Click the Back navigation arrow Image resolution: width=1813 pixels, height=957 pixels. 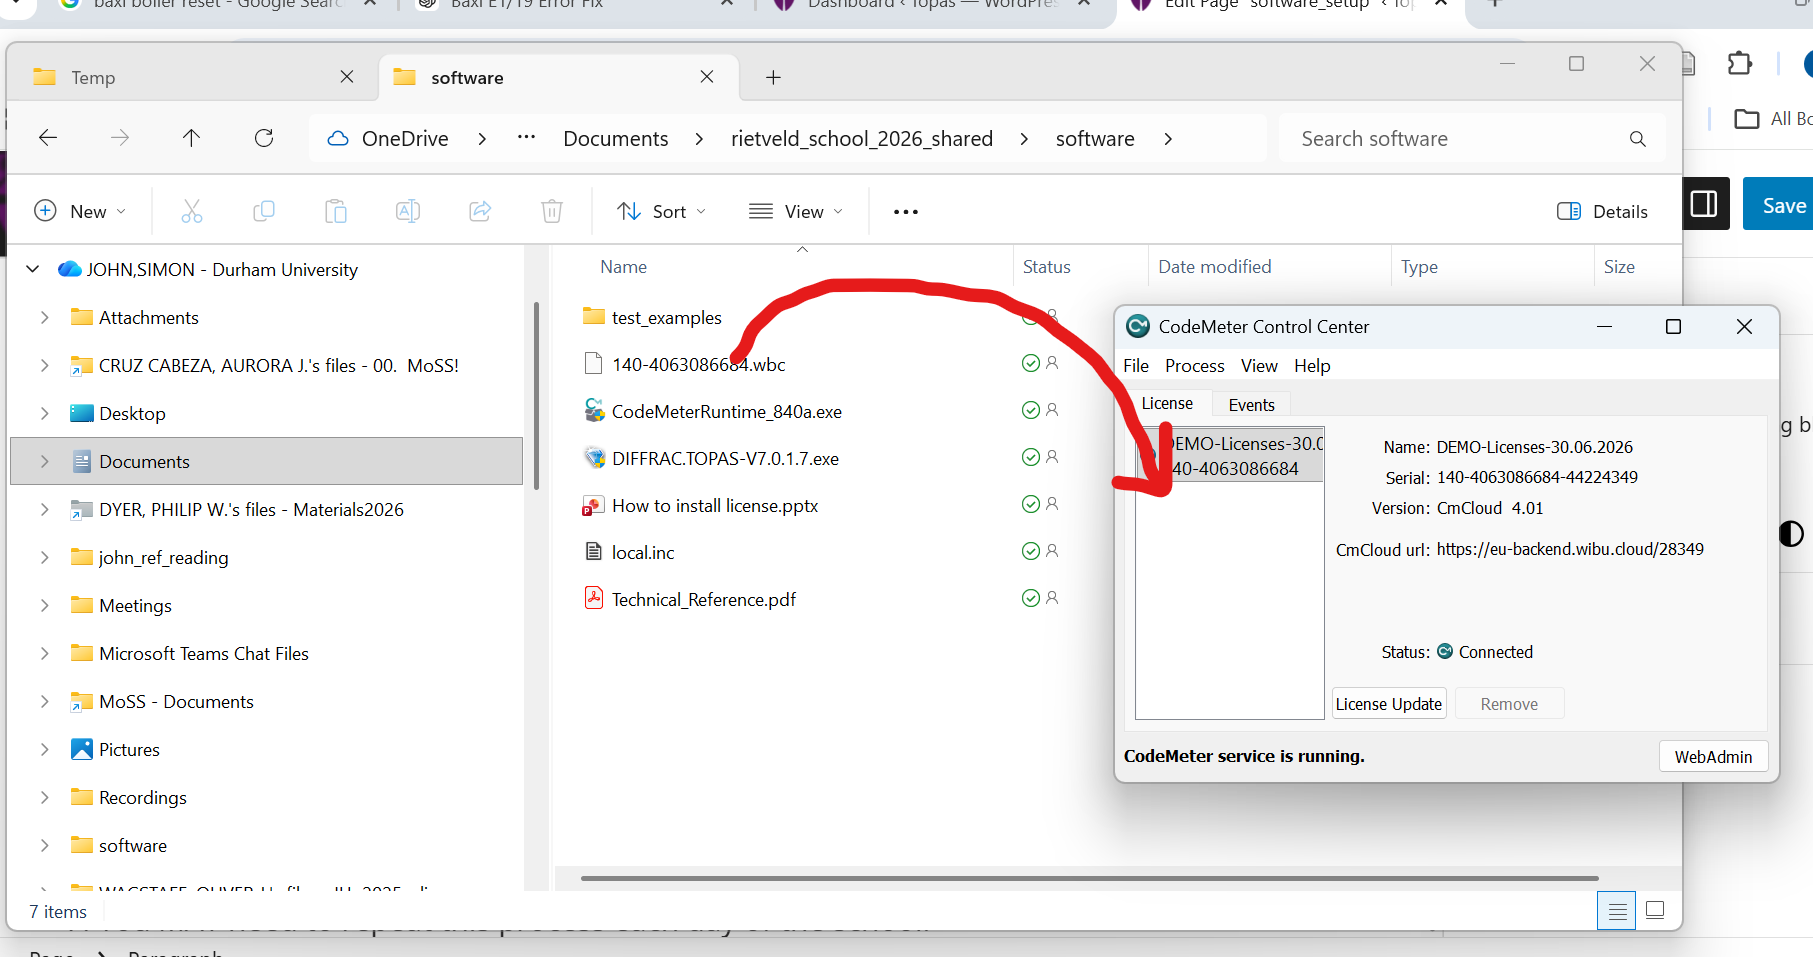tap(48, 138)
